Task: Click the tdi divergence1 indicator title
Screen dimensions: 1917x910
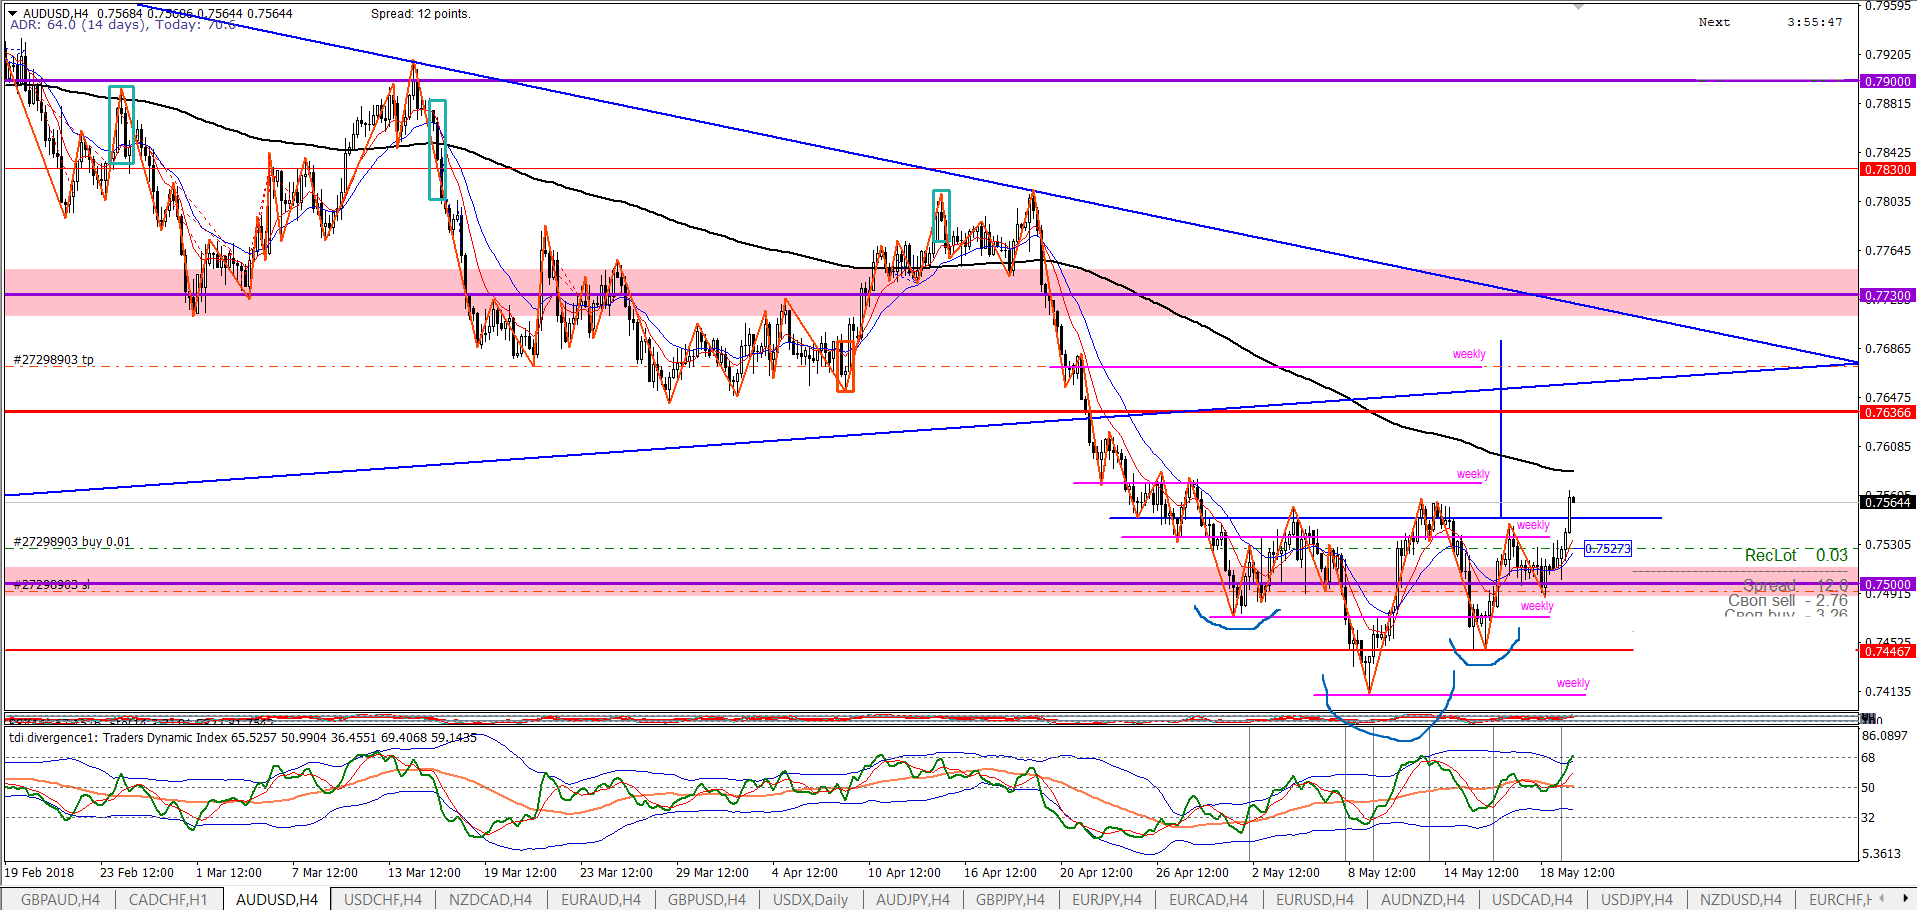Action: coord(243,738)
